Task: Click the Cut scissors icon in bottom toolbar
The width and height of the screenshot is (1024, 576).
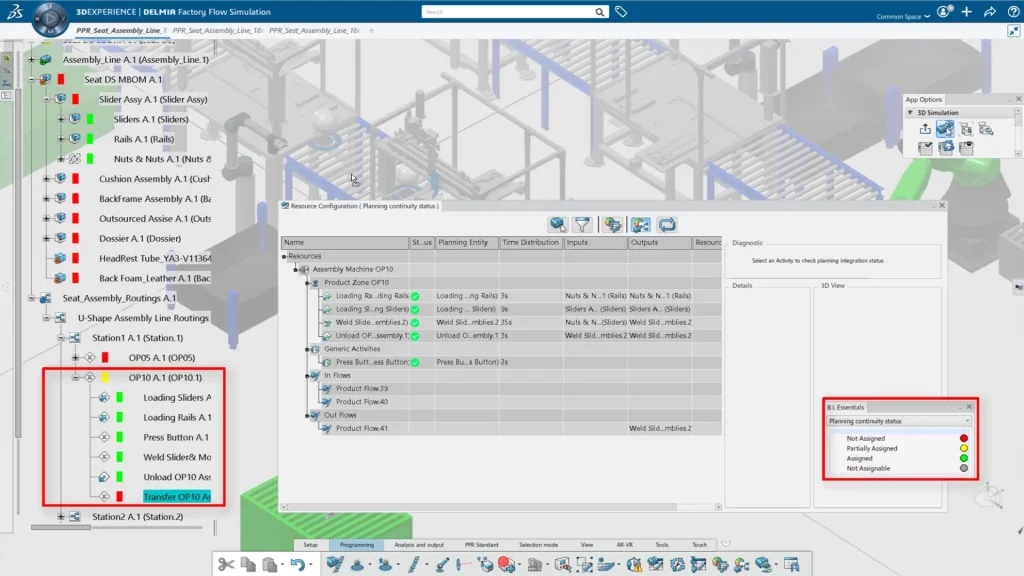Action: [x=226, y=565]
